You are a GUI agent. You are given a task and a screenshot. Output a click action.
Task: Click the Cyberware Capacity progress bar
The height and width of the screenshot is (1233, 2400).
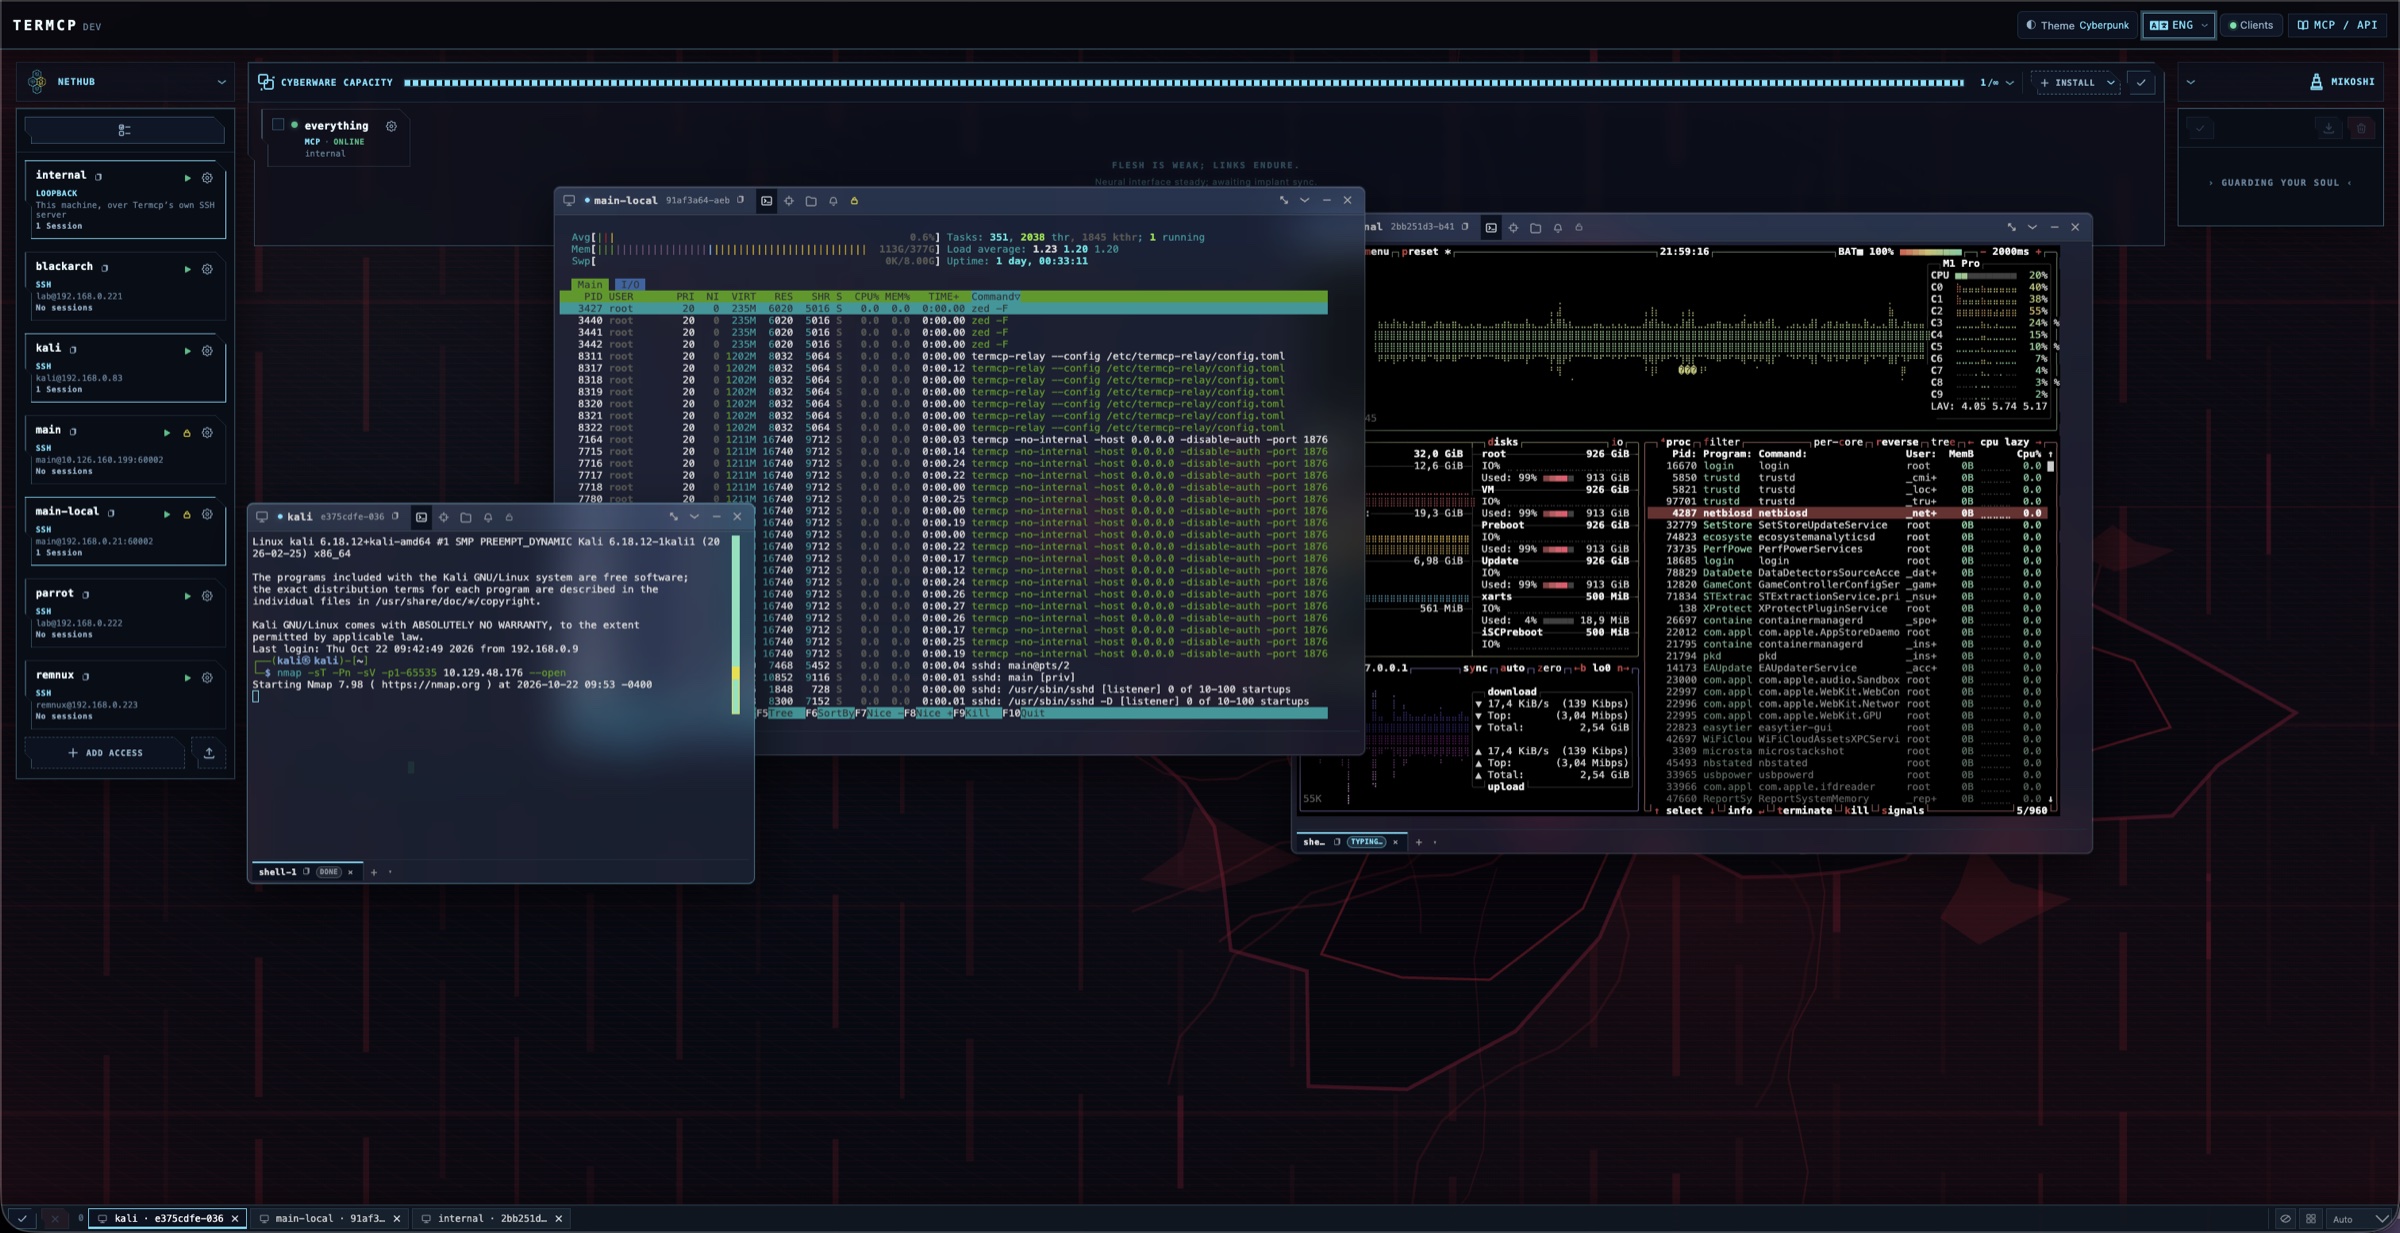pos(1183,83)
